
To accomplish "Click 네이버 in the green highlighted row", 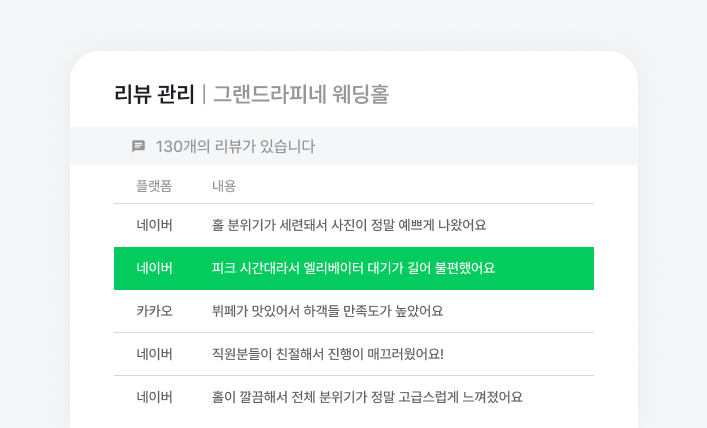I will point(155,268).
